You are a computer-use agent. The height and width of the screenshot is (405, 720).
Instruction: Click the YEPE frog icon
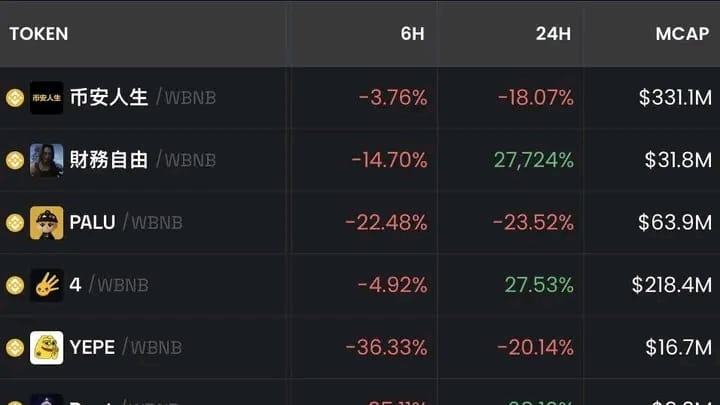(46, 347)
